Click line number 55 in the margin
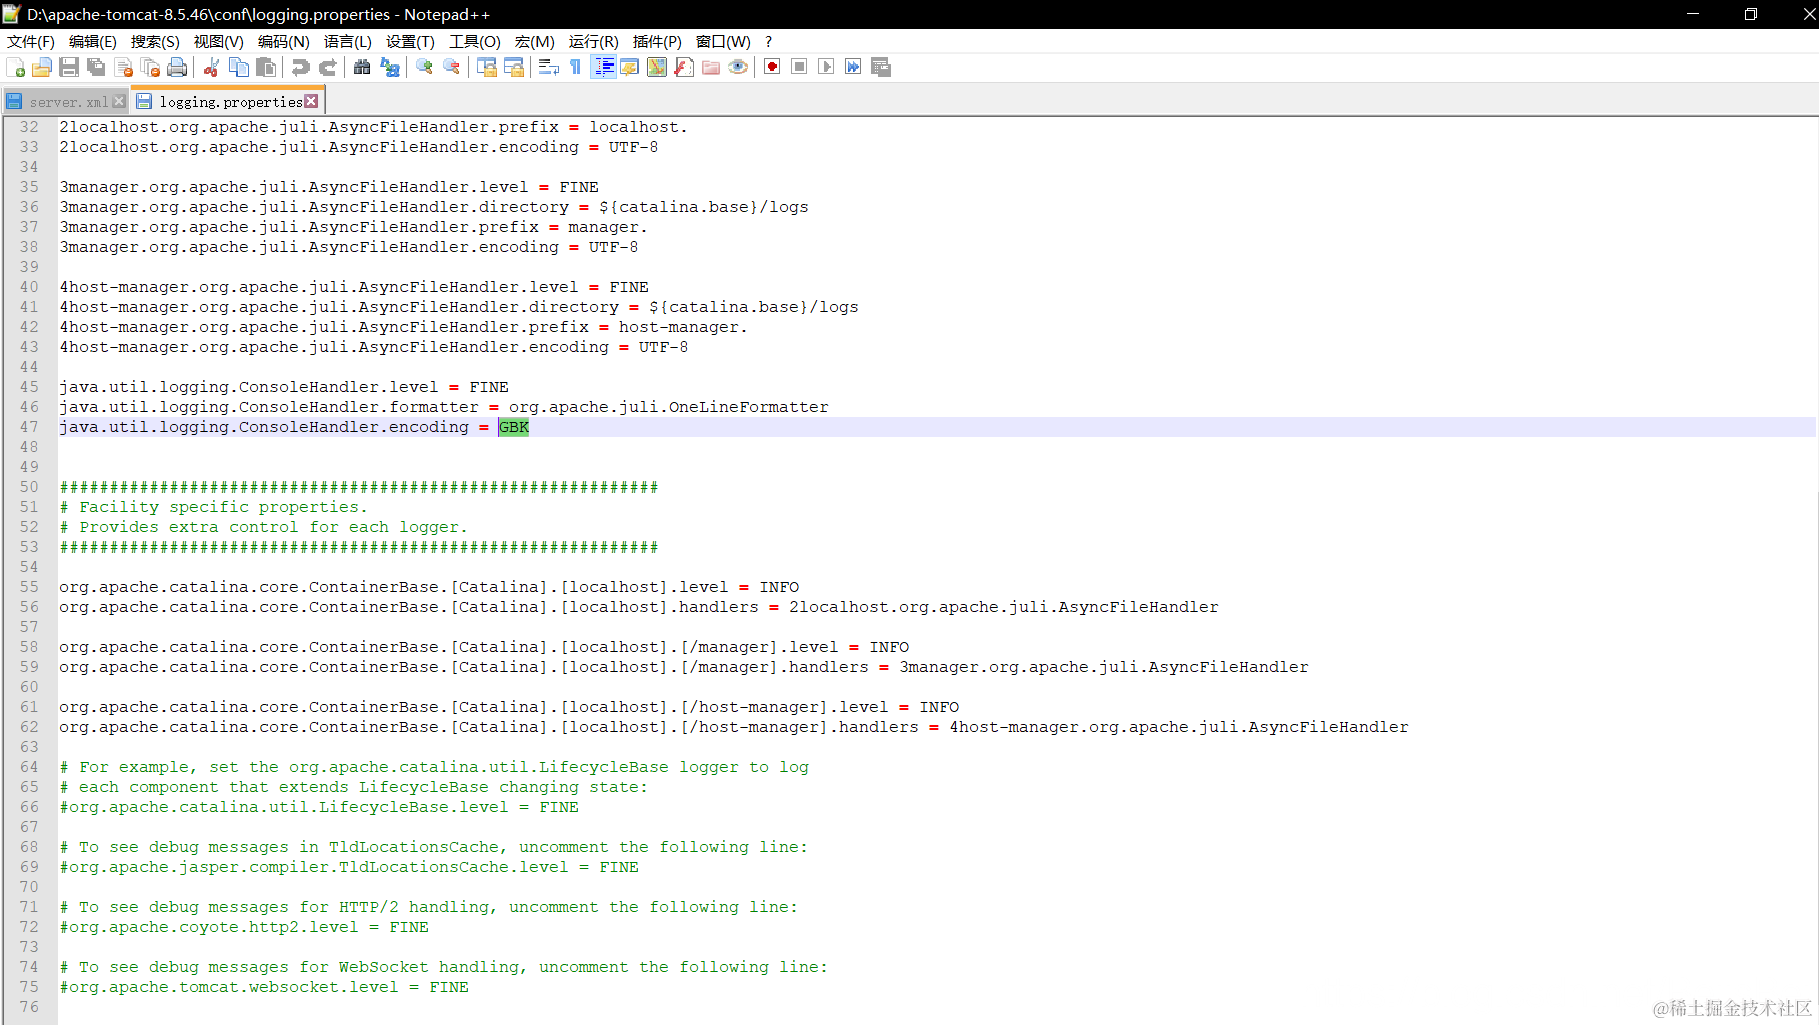The height and width of the screenshot is (1025, 1819). (x=29, y=587)
